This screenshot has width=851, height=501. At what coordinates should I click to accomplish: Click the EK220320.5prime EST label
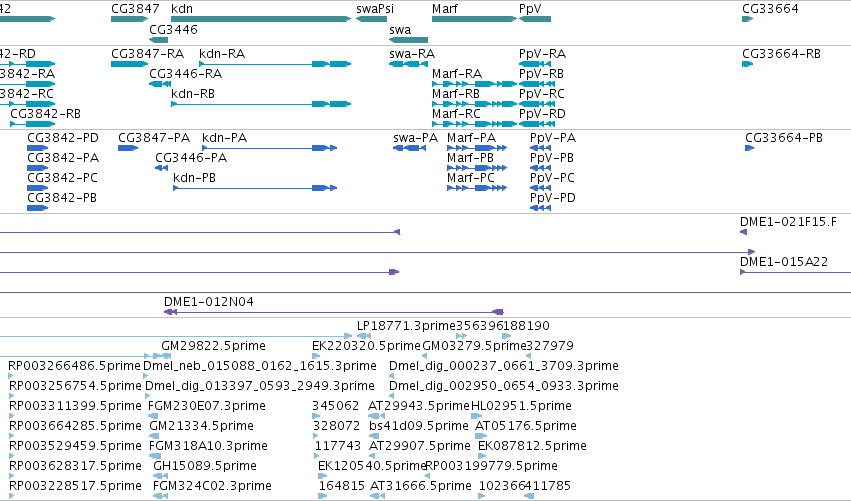click(x=366, y=346)
